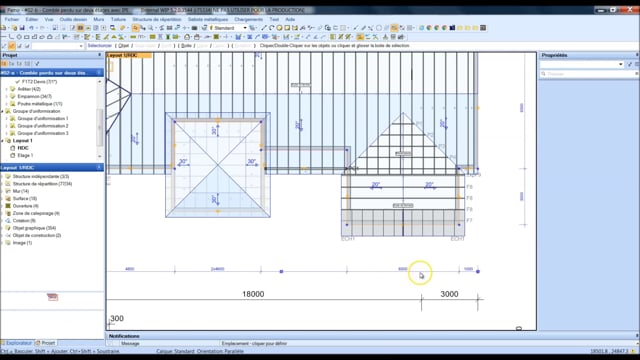Select the angled polyline tool
The width and height of the screenshot is (640, 360).
[x=11, y=37]
